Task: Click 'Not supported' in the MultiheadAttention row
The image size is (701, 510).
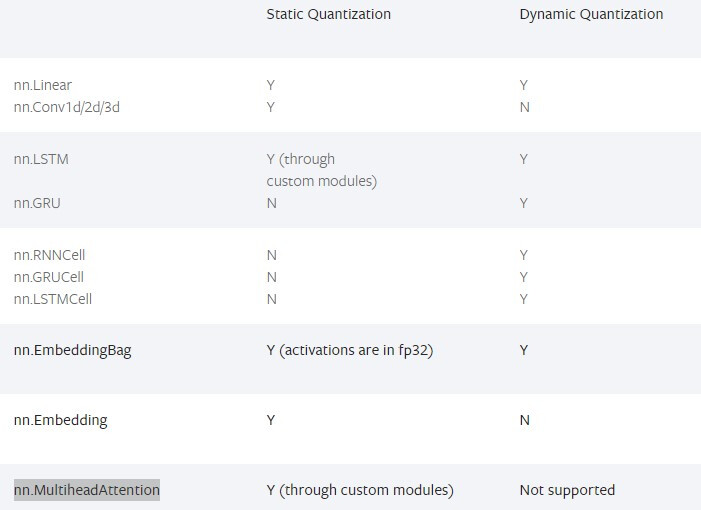Action: pyautogui.click(x=567, y=490)
